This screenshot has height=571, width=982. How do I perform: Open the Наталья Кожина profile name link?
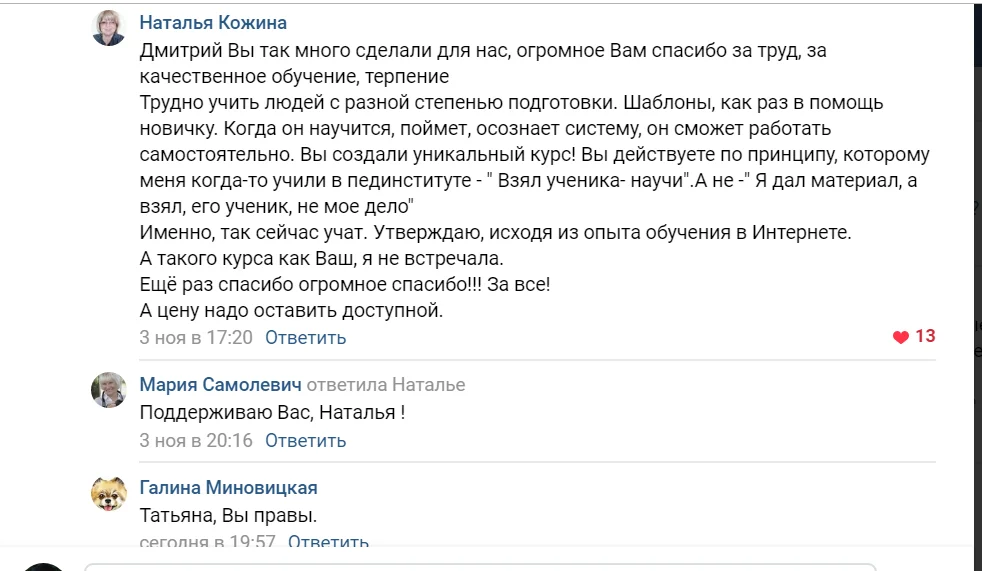coord(213,23)
